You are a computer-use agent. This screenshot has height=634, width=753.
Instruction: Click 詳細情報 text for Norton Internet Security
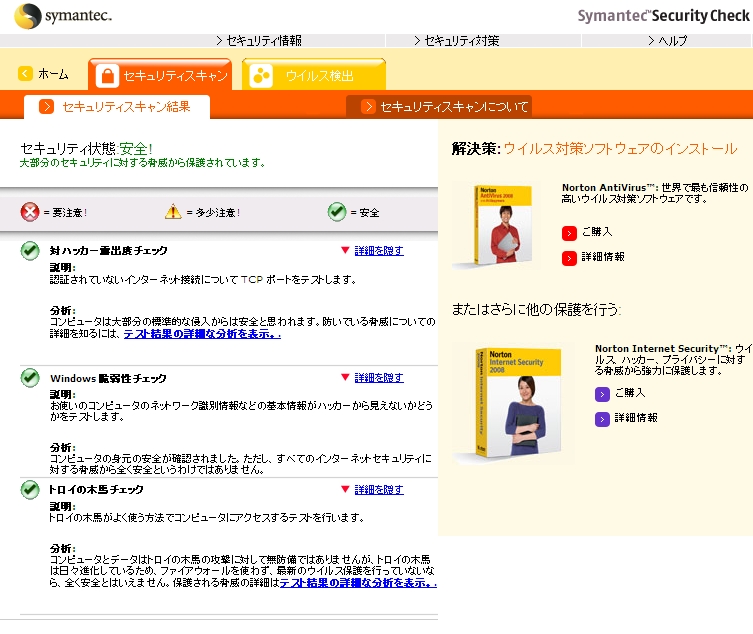click(x=636, y=418)
